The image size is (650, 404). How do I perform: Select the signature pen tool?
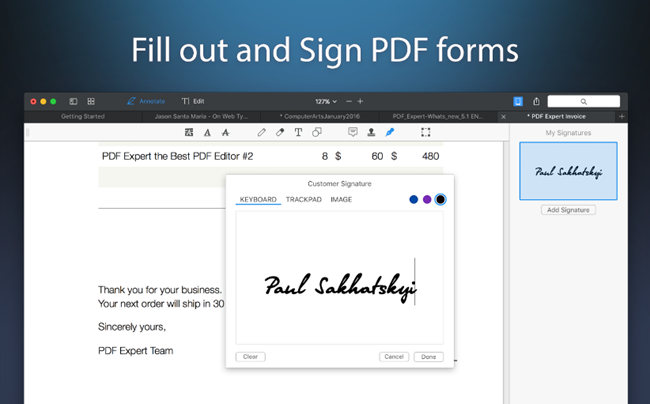point(390,132)
